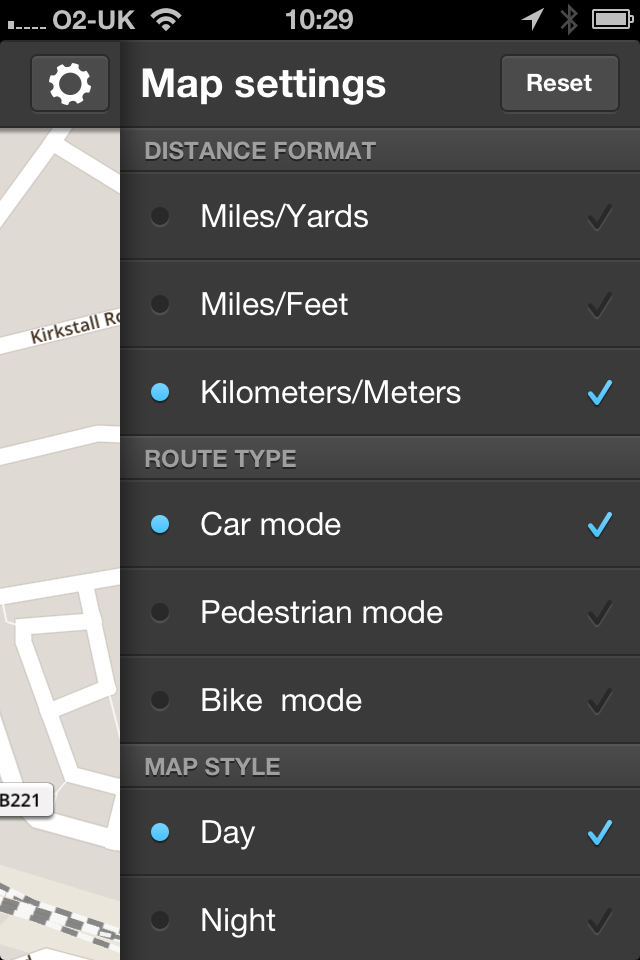Select the Miles/Feet distance format

(x=274, y=304)
